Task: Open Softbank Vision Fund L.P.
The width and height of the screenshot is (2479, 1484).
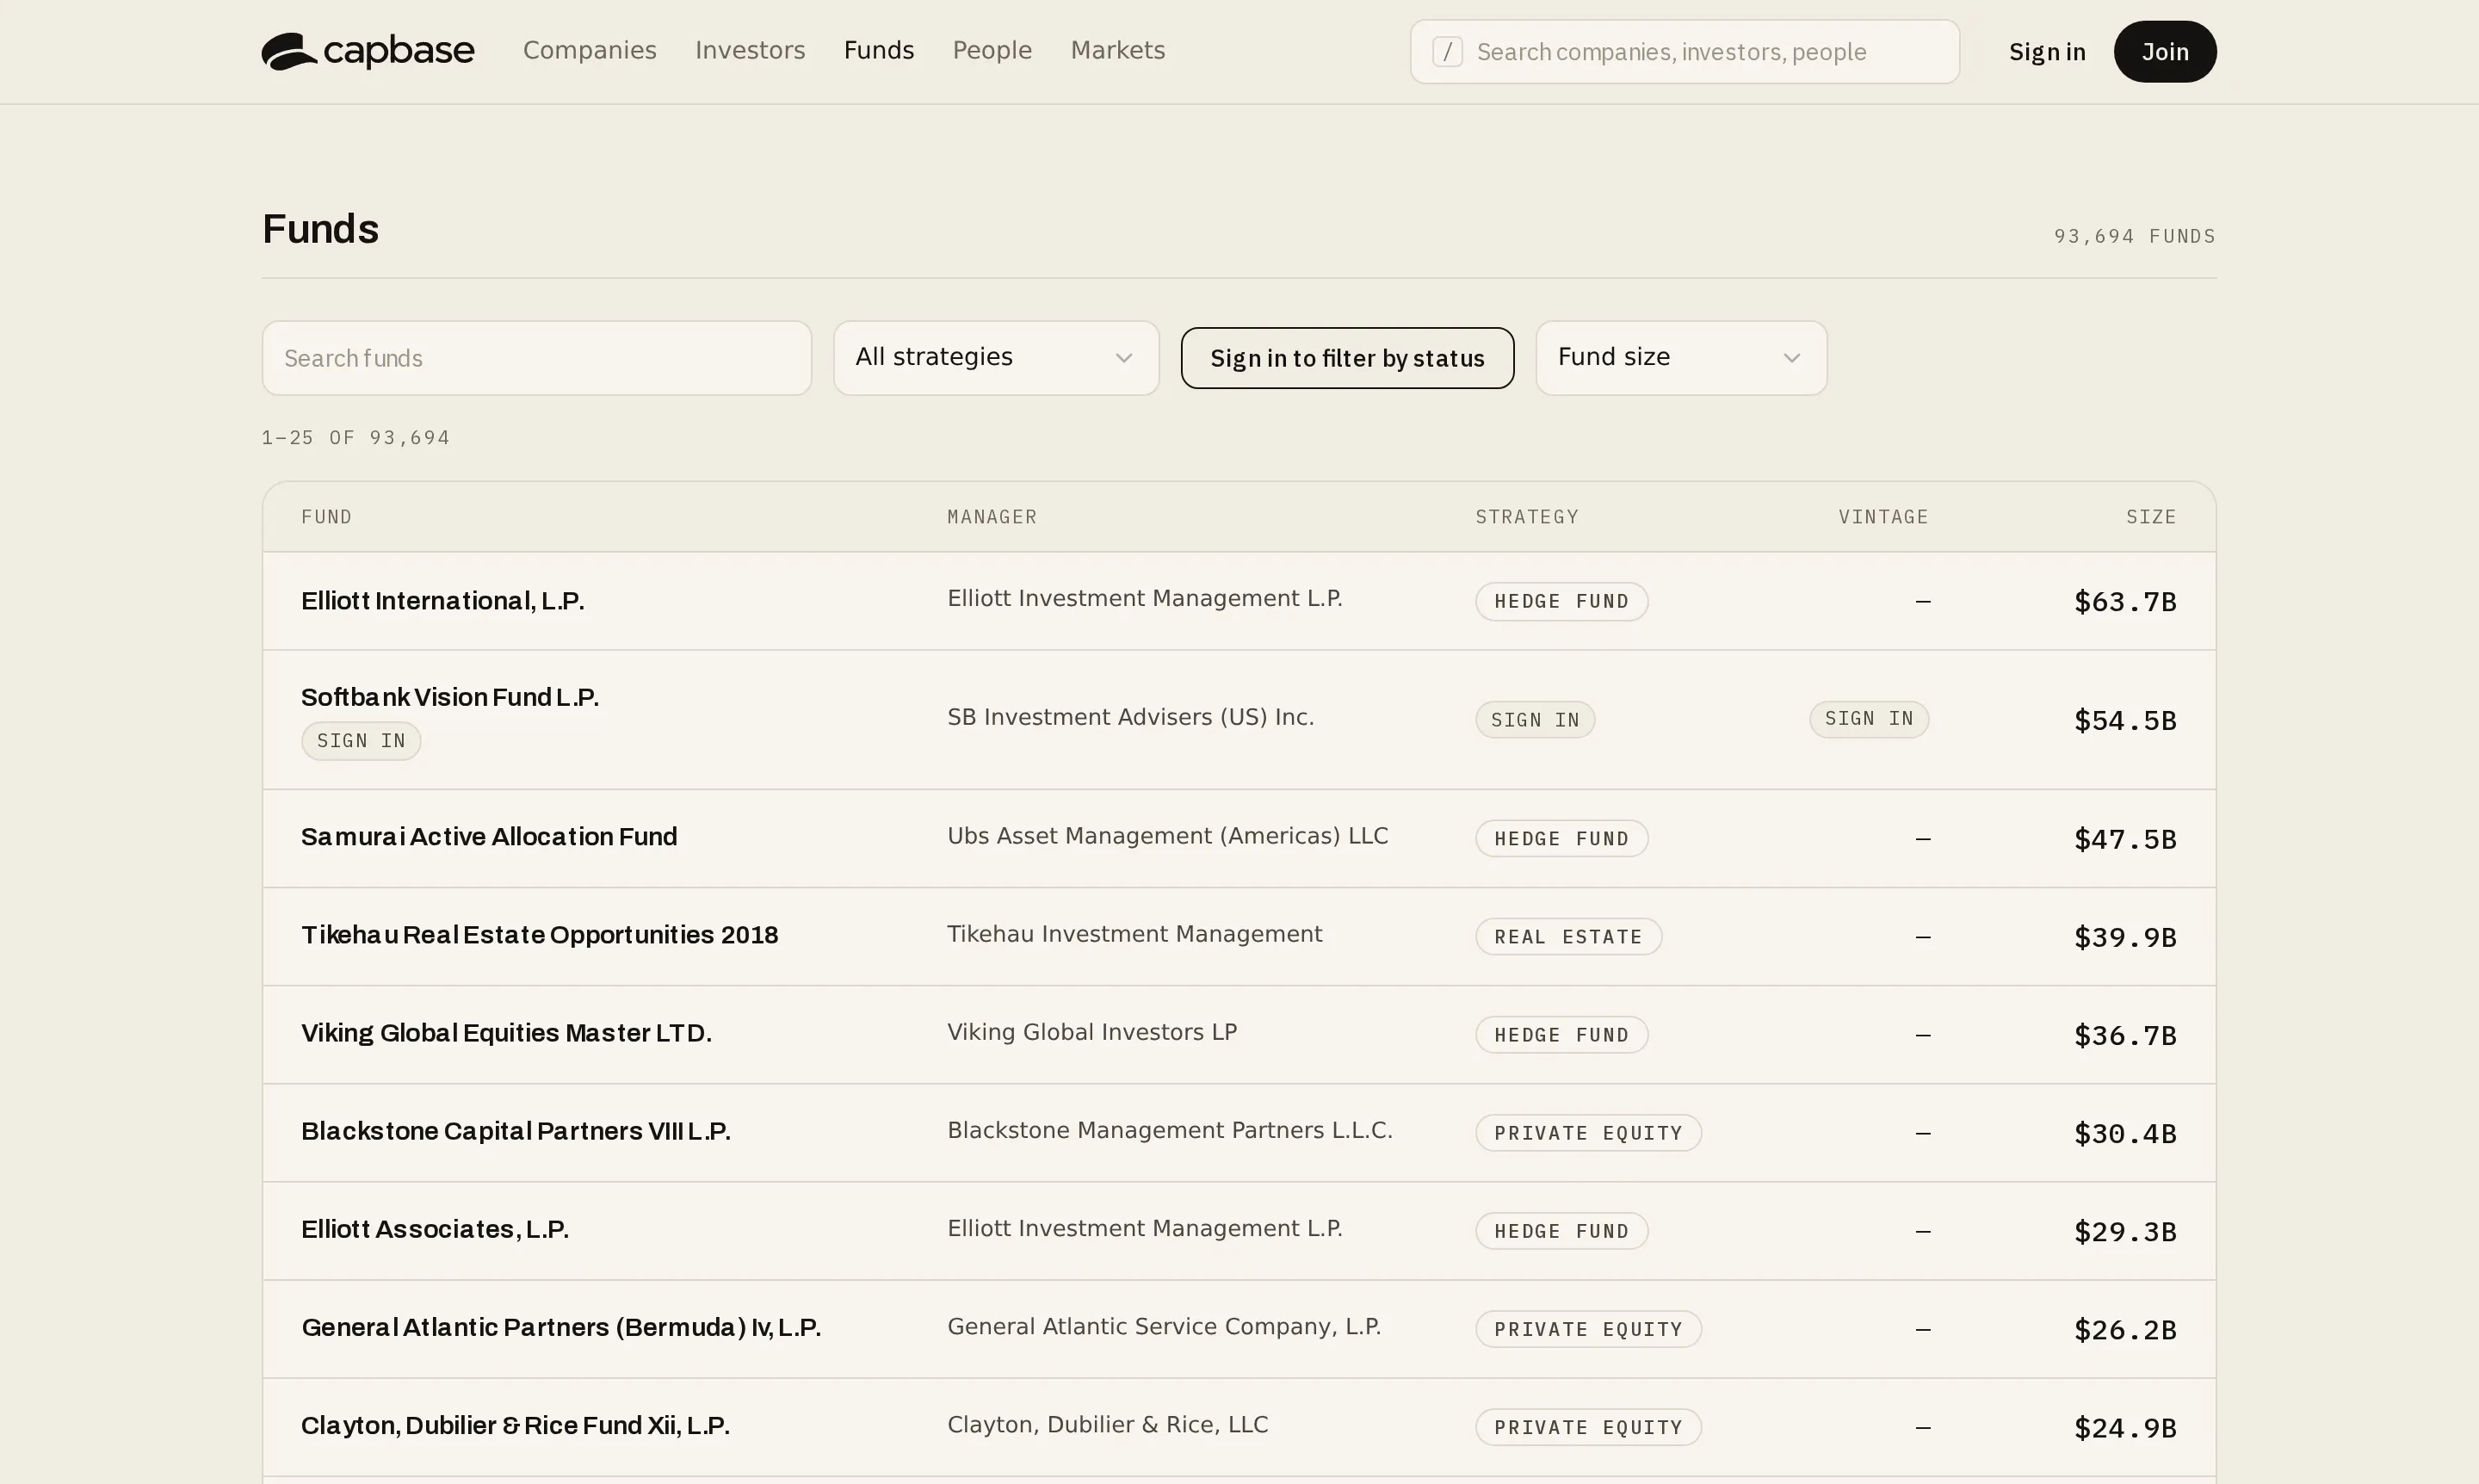Action: (450, 697)
